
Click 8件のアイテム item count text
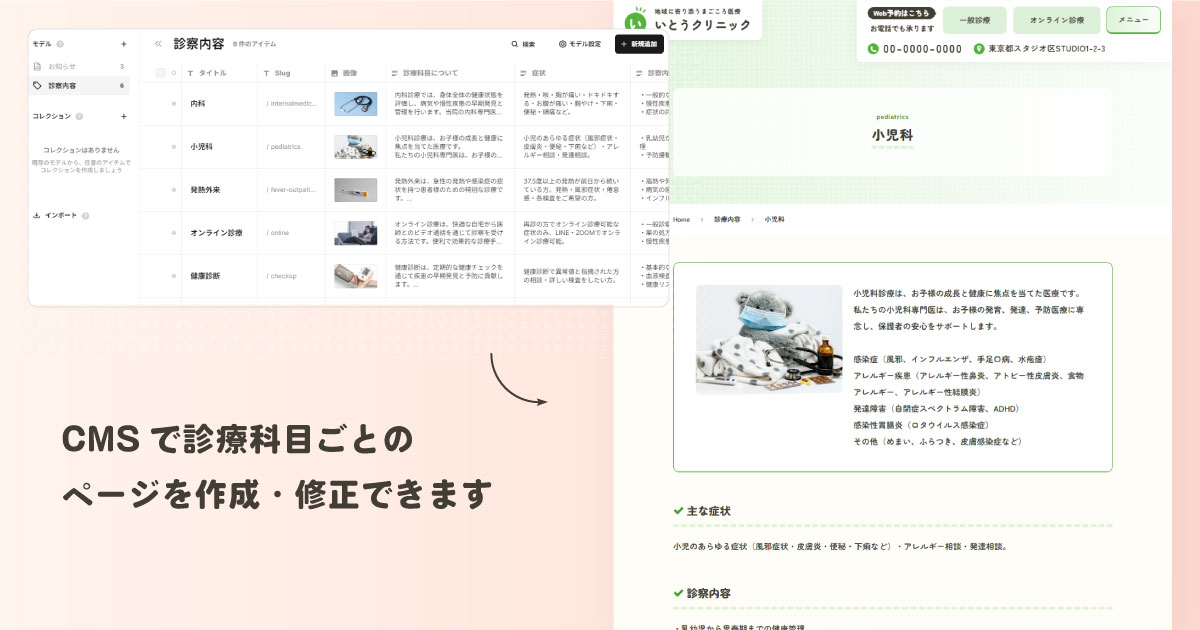[x=254, y=45]
